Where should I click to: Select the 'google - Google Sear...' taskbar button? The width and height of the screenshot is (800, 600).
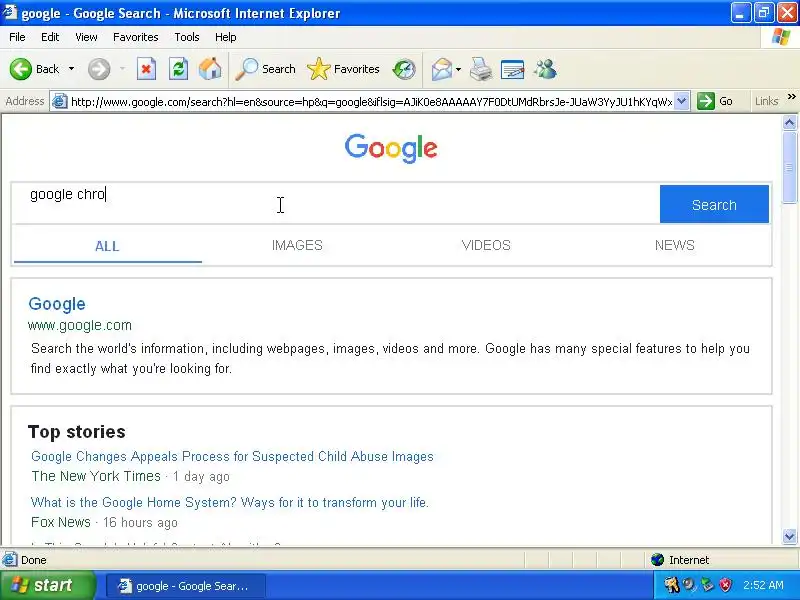[x=186, y=586]
